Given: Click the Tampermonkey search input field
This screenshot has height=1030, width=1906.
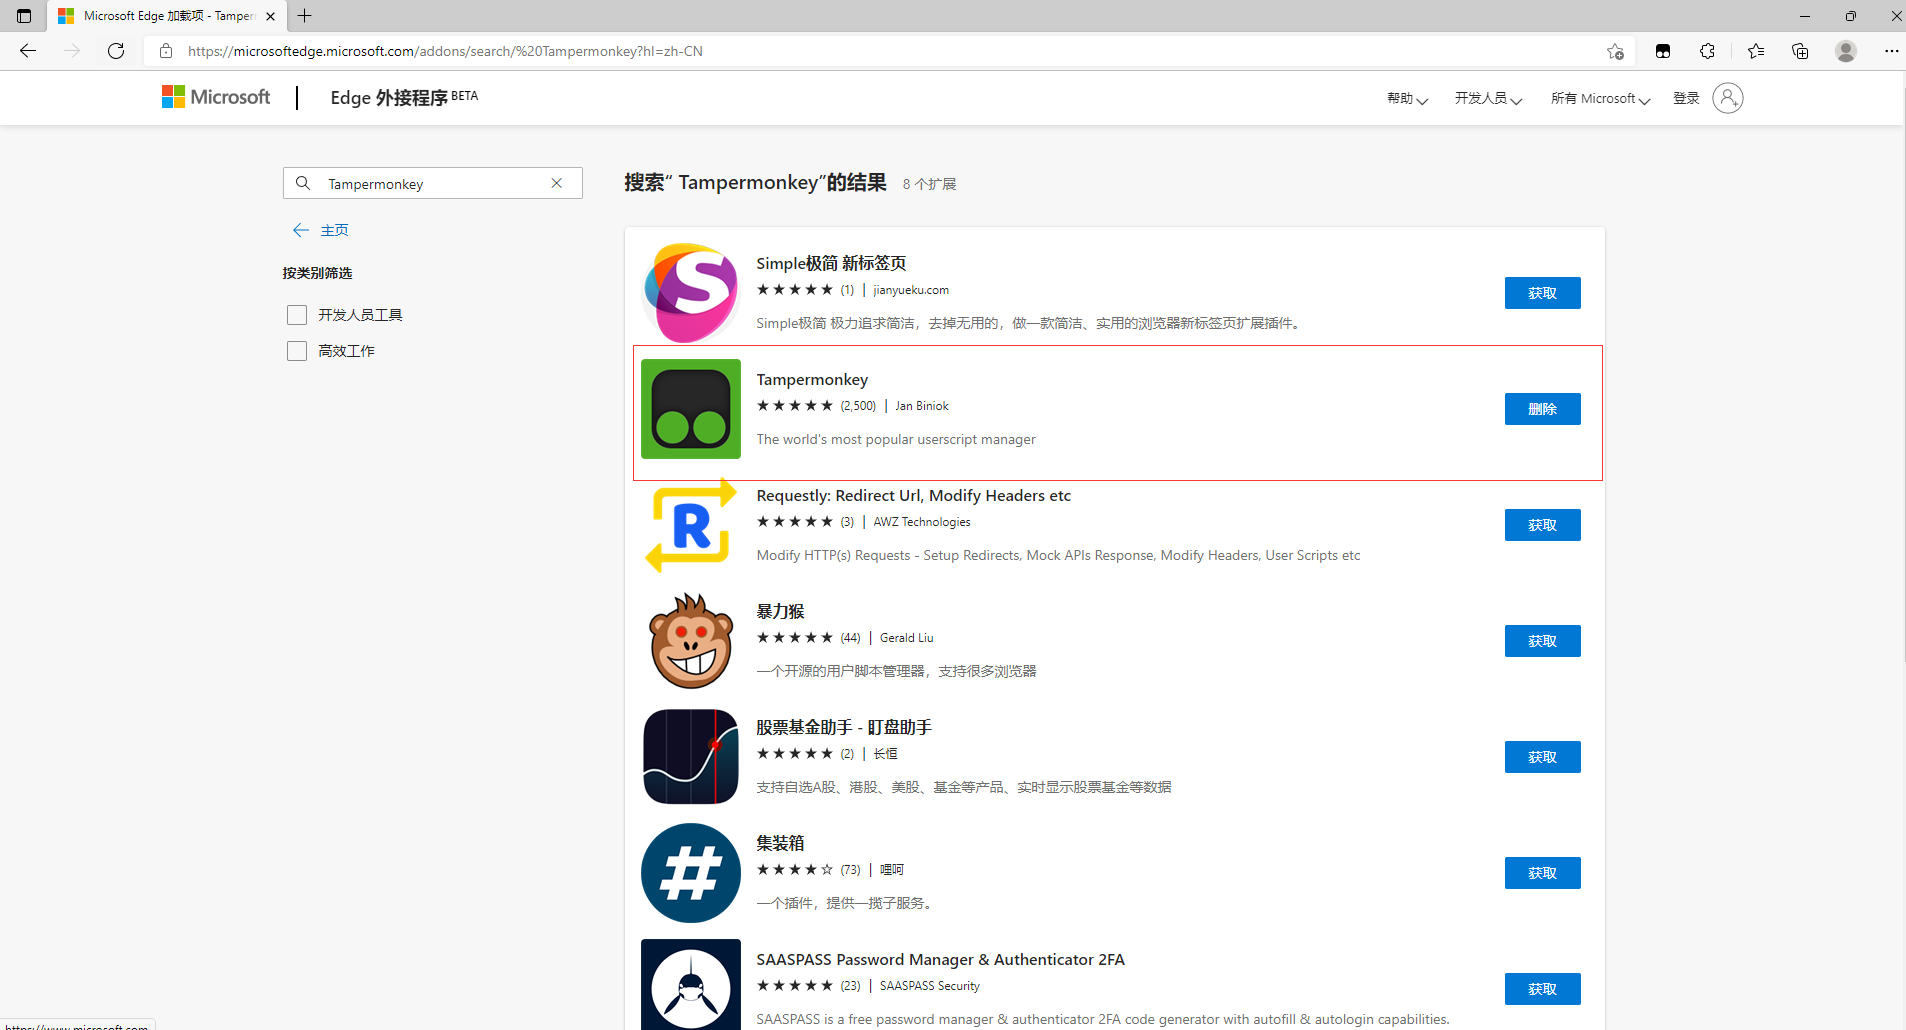Looking at the screenshot, I should pyautogui.click(x=433, y=183).
